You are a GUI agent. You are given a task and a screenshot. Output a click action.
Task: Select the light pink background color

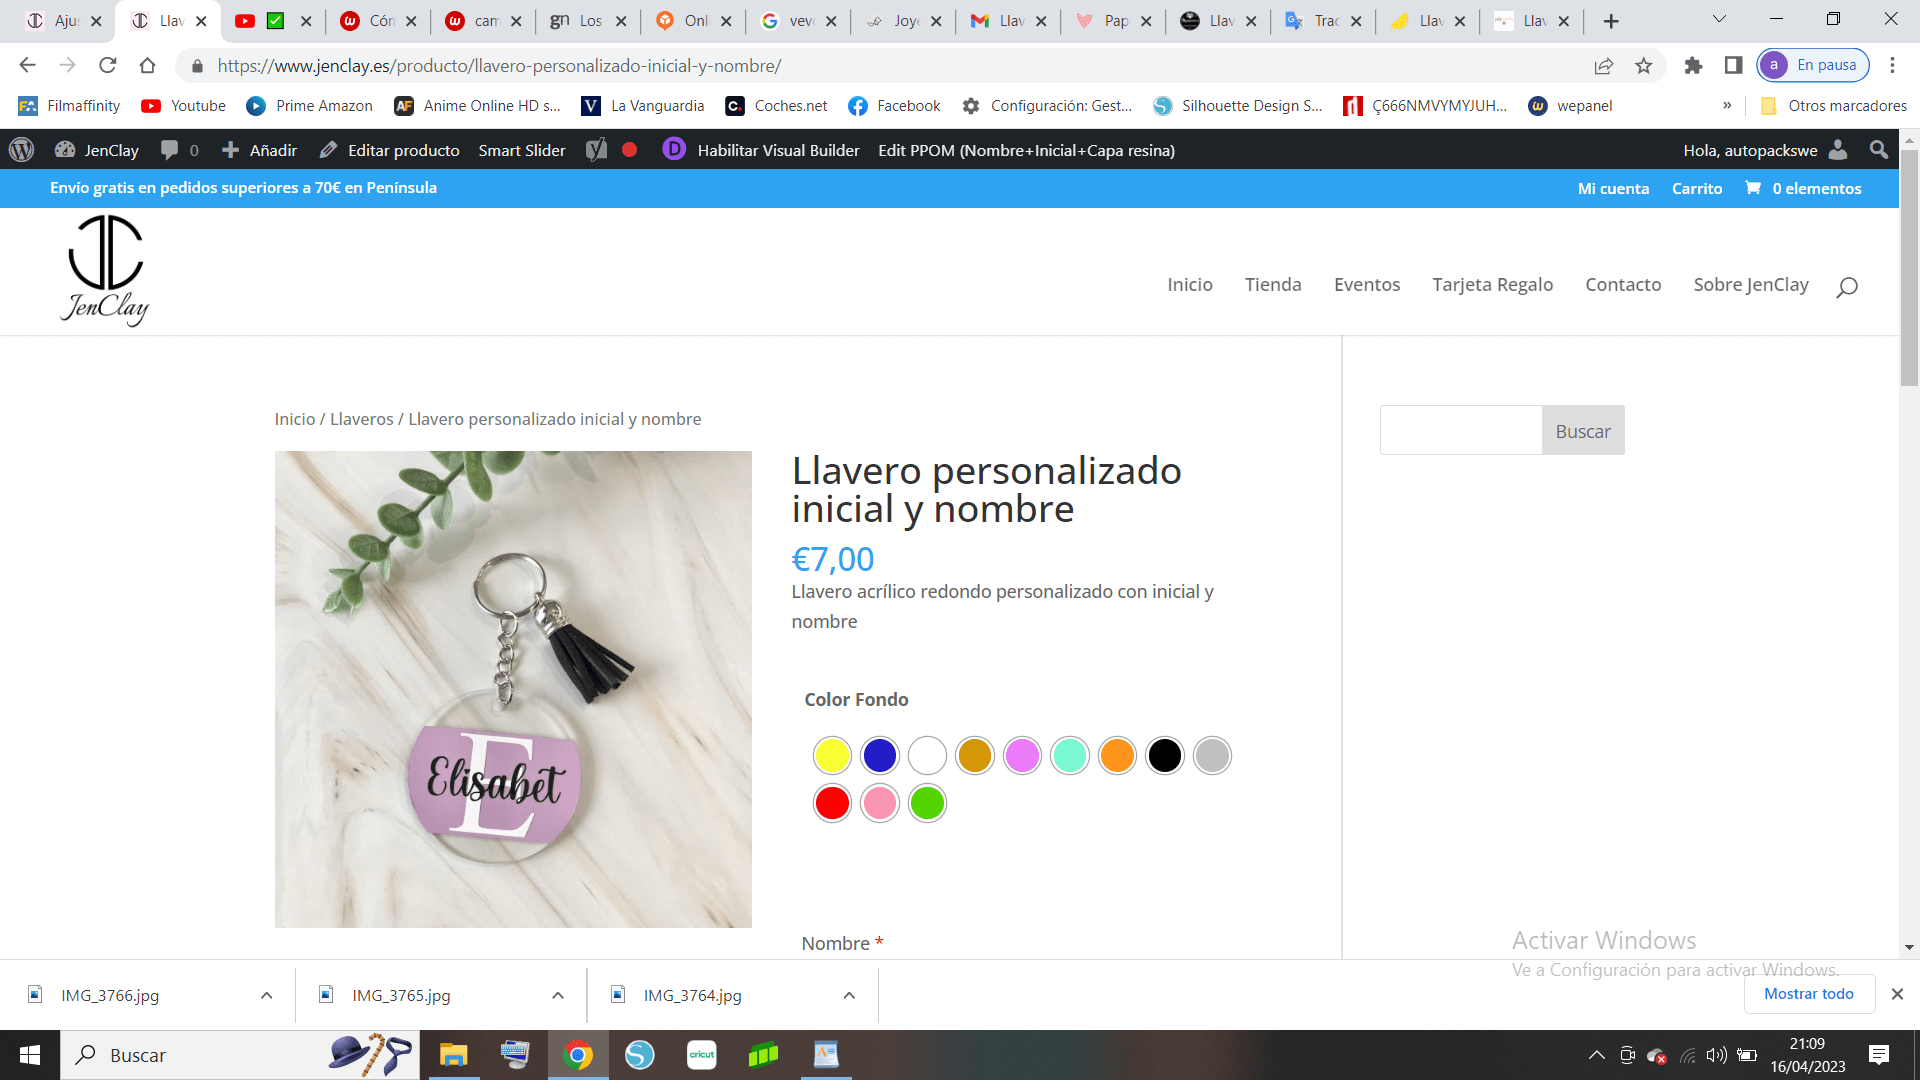coord(880,803)
